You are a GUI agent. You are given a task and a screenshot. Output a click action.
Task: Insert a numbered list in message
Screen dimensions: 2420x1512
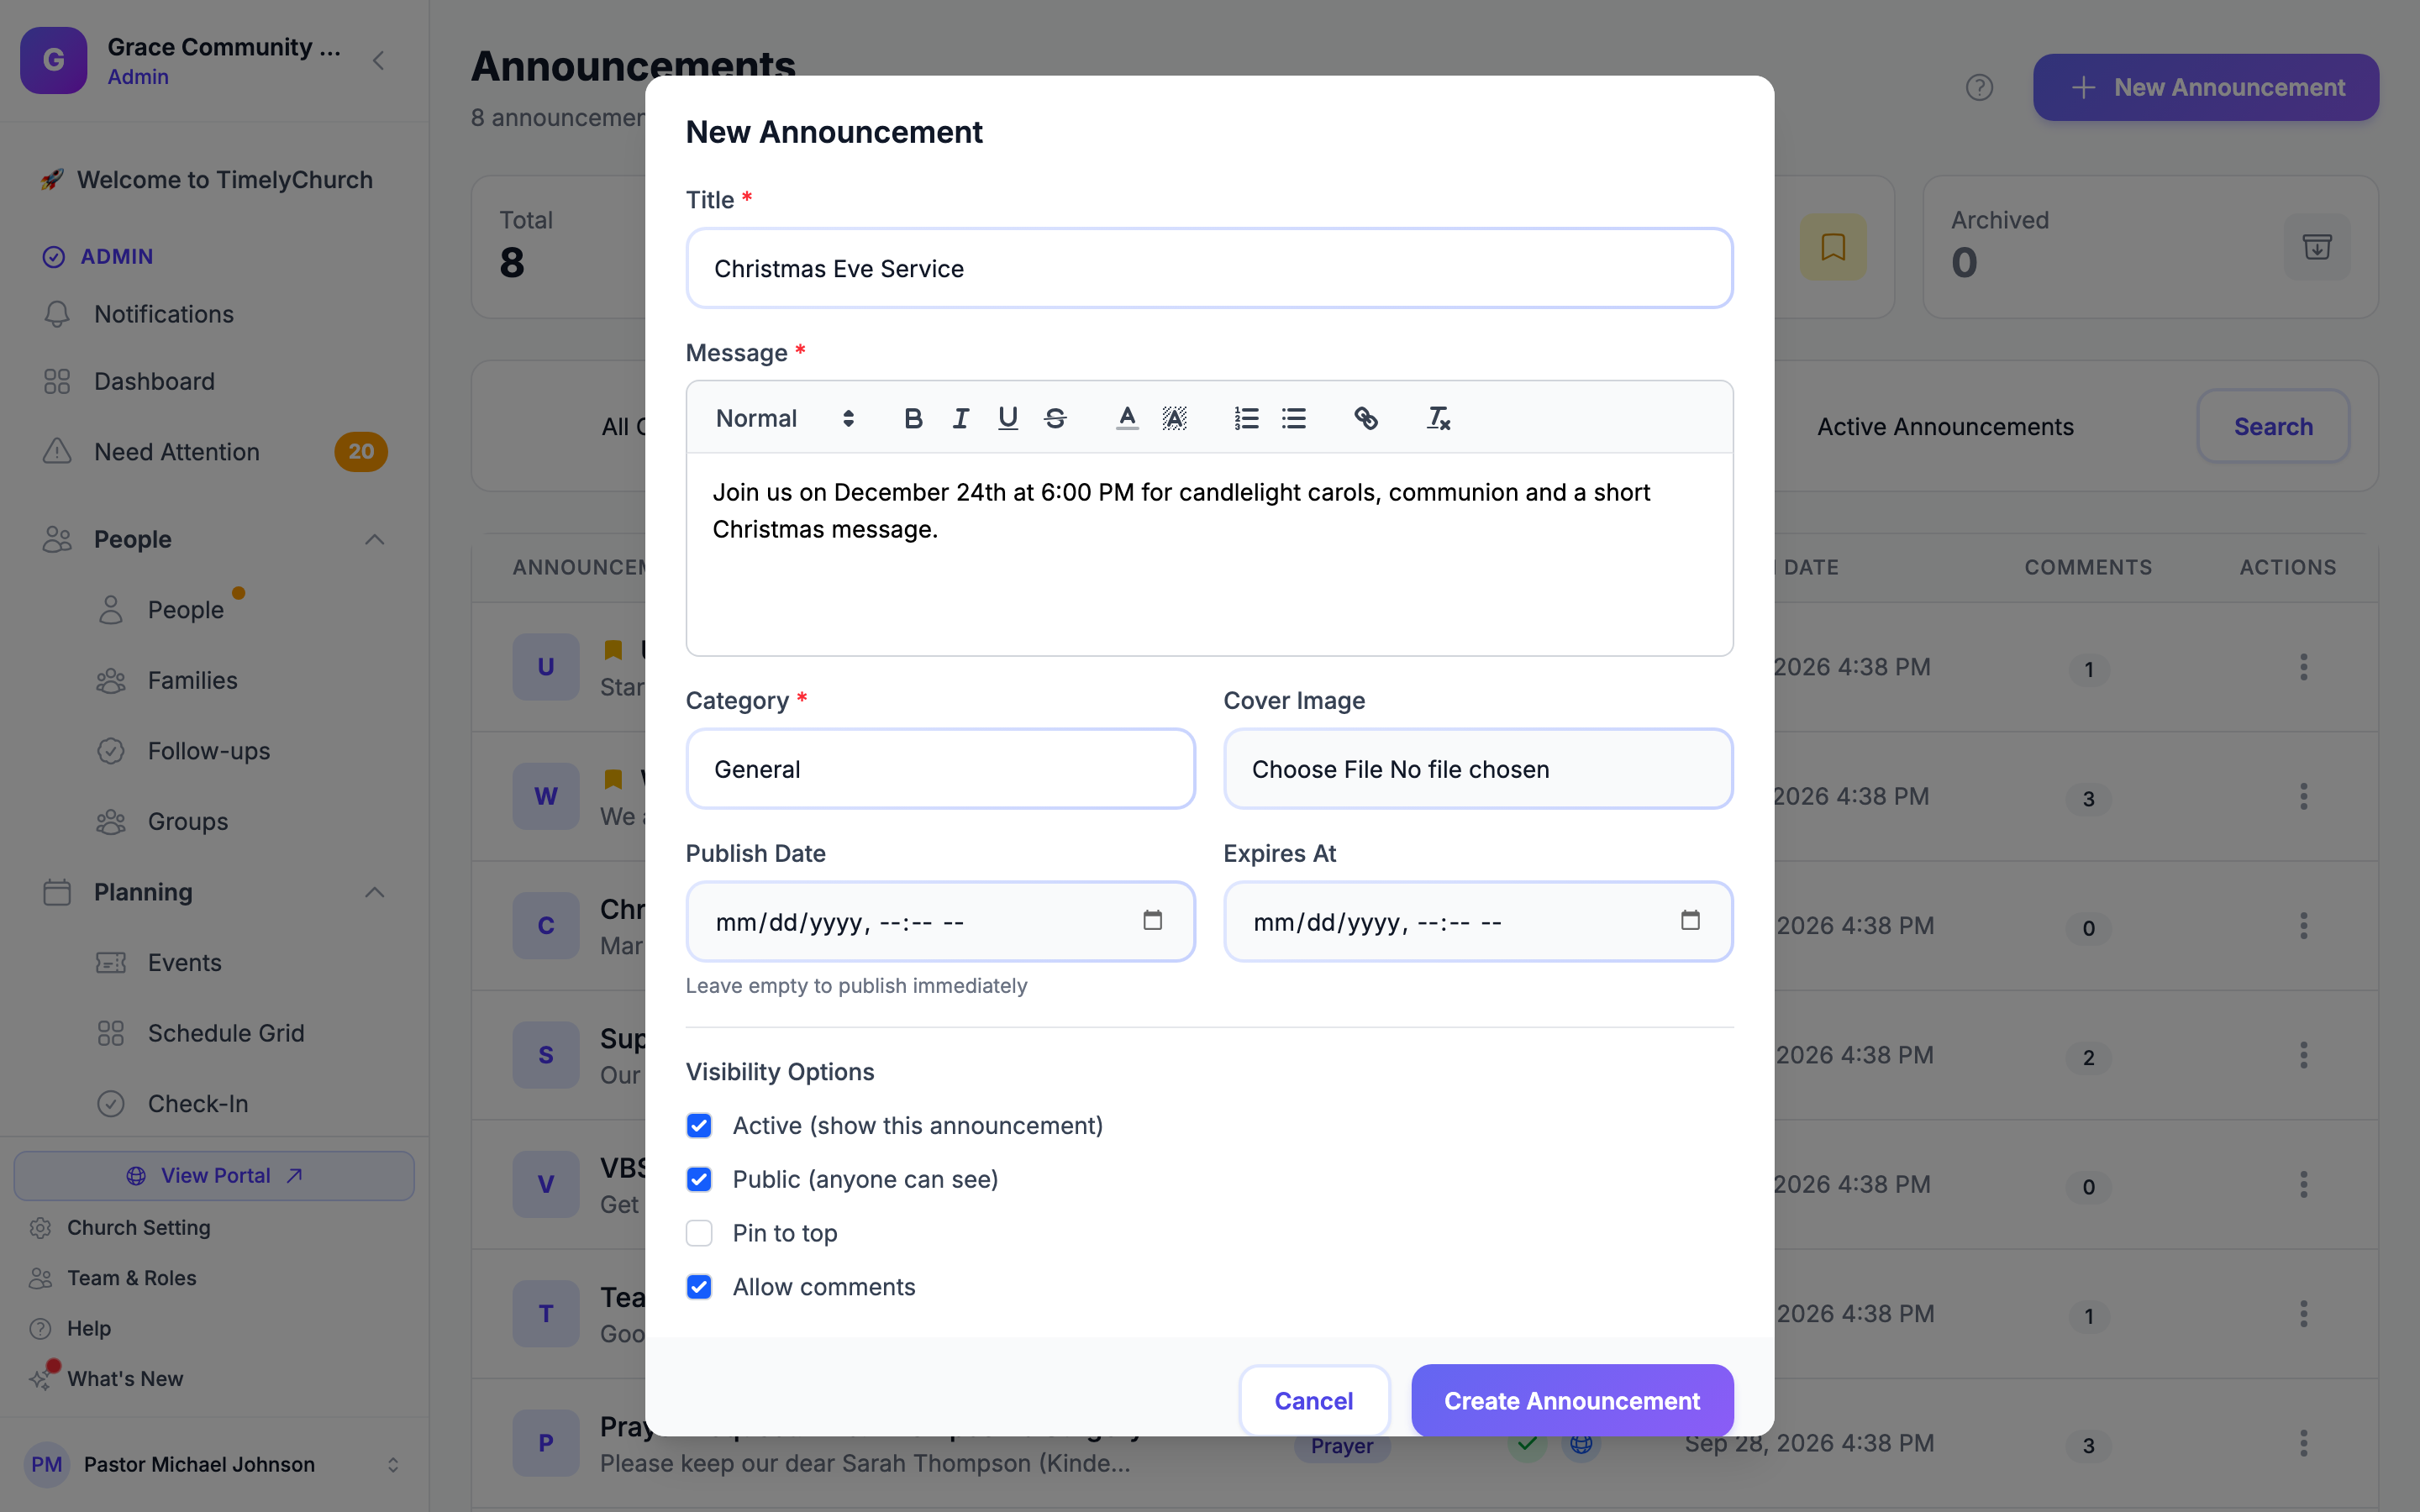pyautogui.click(x=1246, y=418)
